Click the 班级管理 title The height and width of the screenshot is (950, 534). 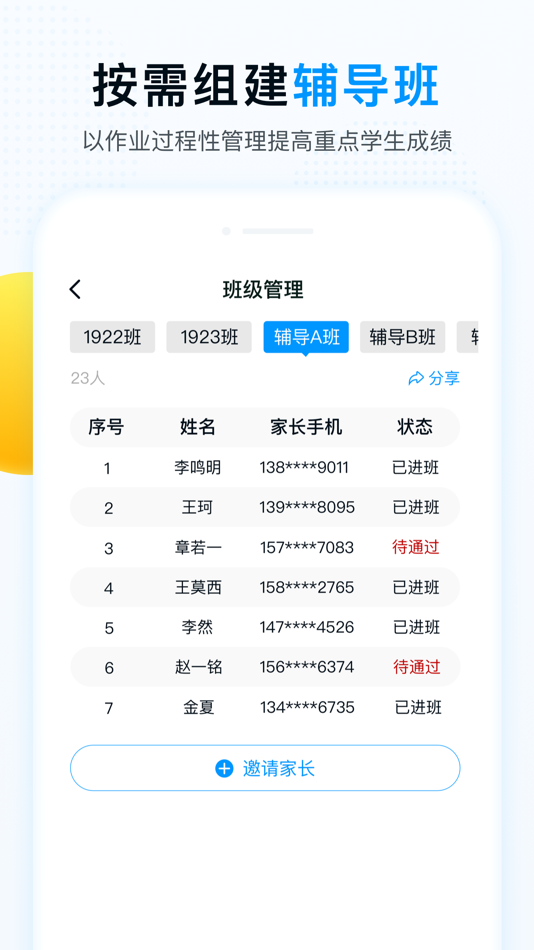point(263,290)
